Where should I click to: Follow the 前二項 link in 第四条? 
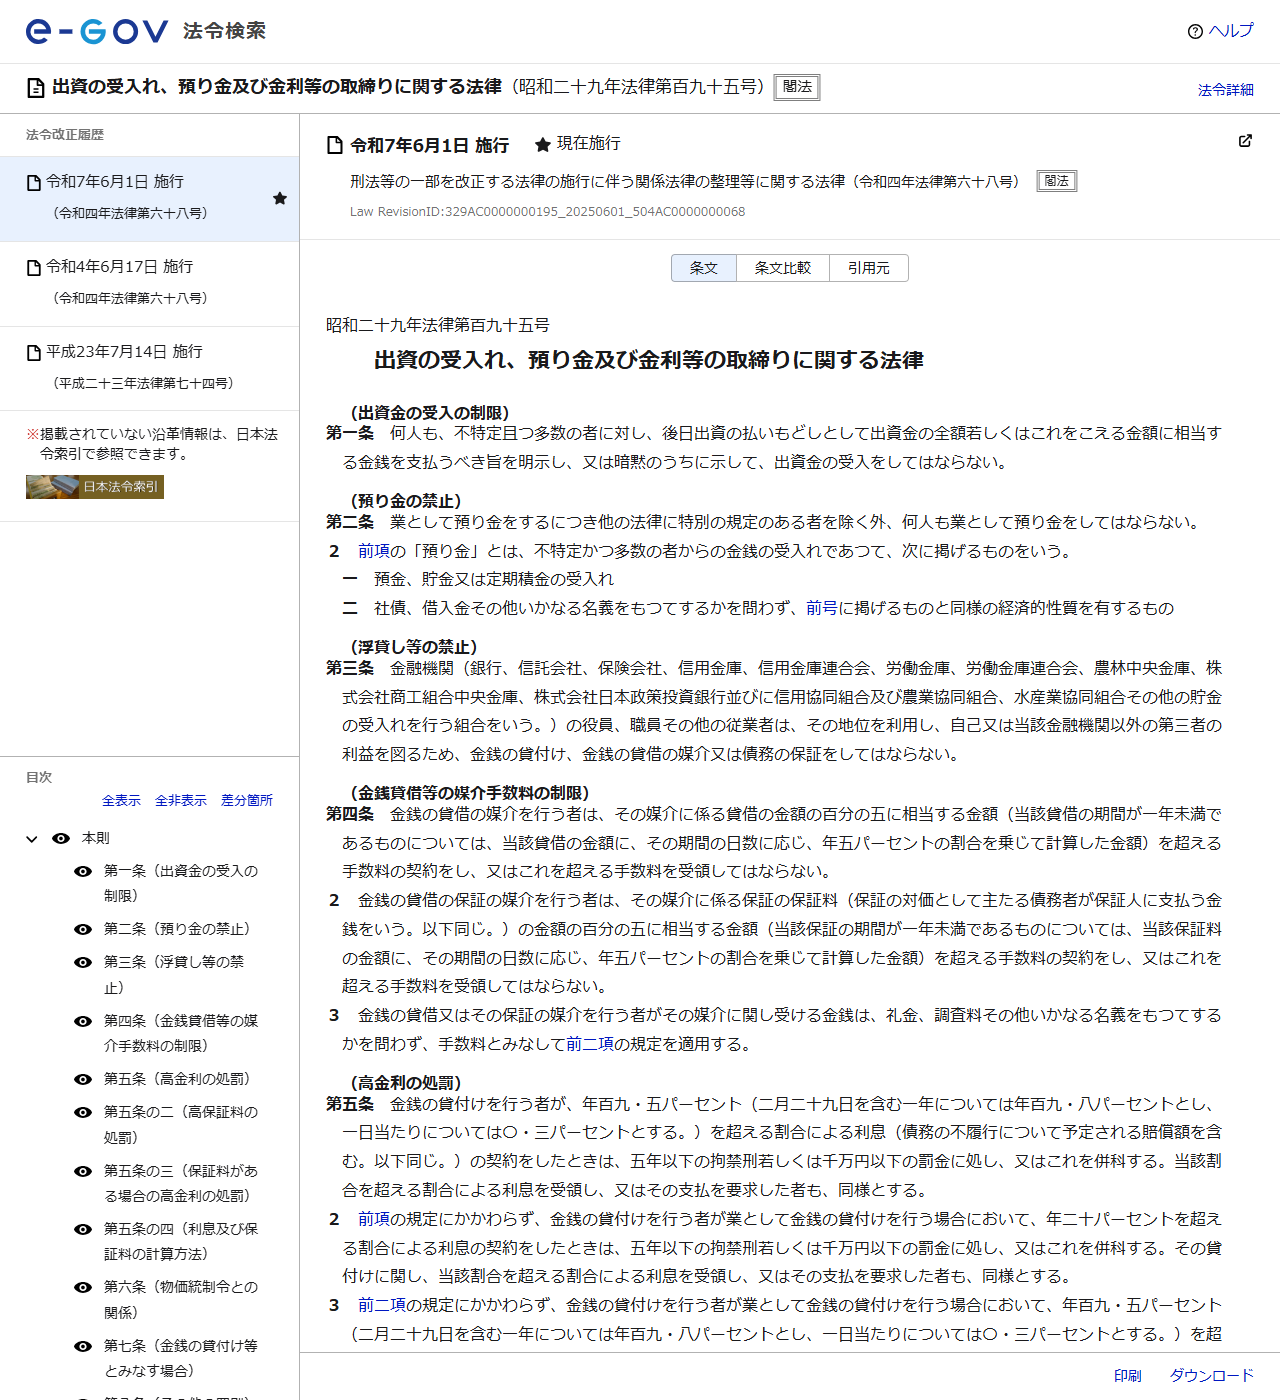[590, 1044]
